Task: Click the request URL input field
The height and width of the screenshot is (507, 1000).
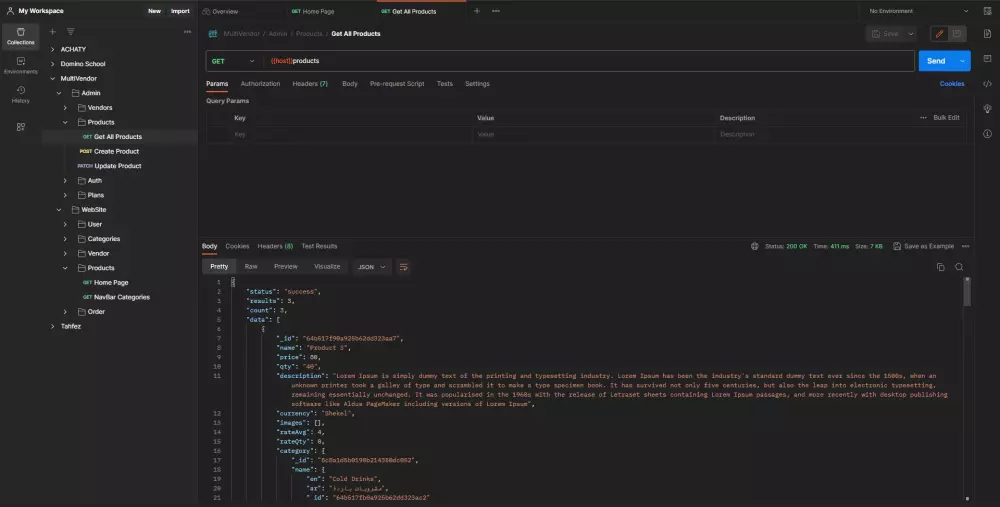Action: pos(590,61)
